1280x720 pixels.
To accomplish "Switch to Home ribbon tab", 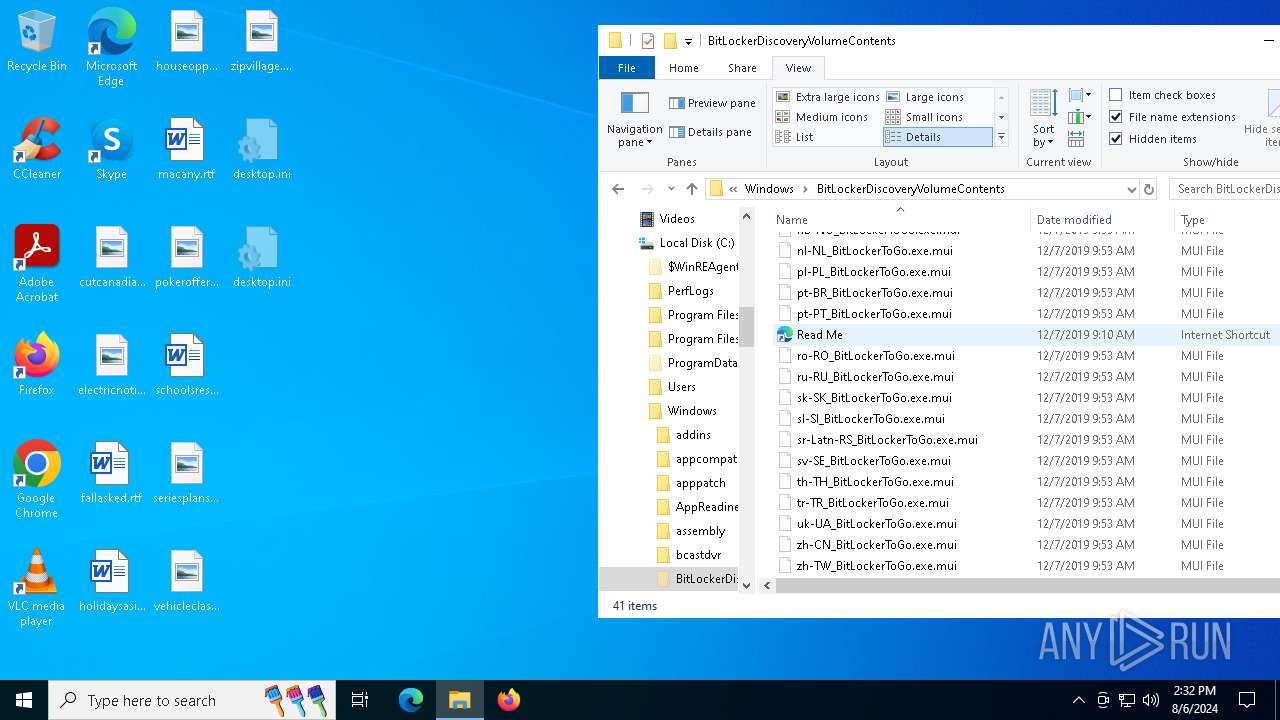I will [684, 68].
